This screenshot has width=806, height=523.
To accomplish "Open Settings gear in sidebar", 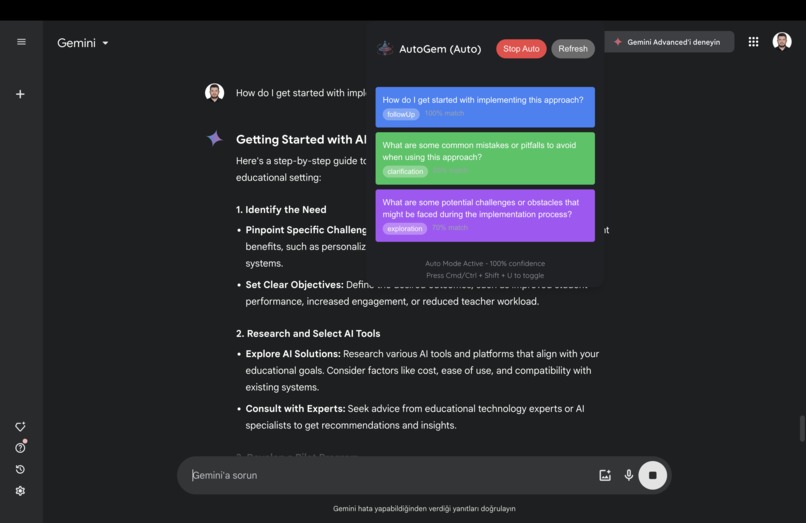I will coord(20,491).
